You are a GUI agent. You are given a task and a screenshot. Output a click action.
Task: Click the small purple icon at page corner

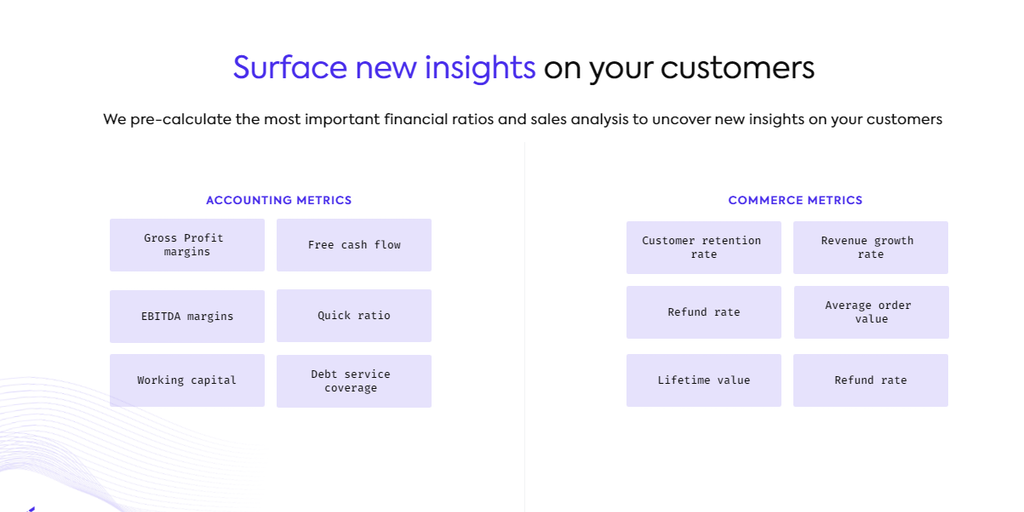[x=32, y=509]
